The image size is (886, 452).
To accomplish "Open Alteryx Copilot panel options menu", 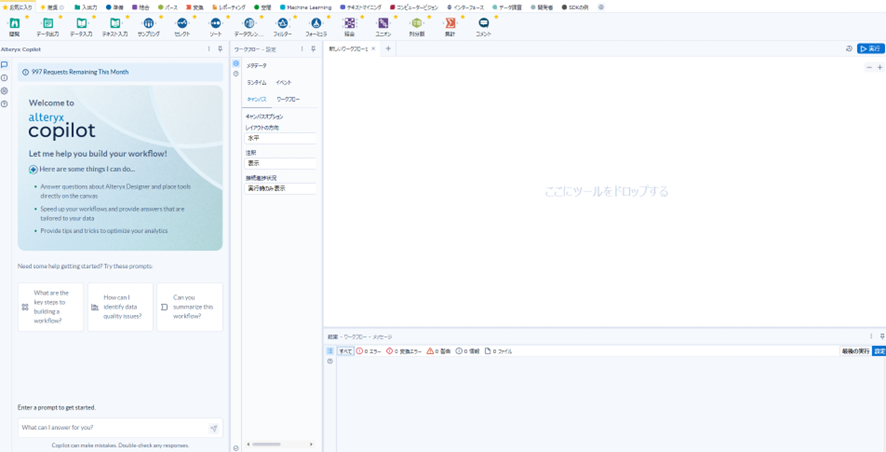I will pyautogui.click(x=210, y=49).
